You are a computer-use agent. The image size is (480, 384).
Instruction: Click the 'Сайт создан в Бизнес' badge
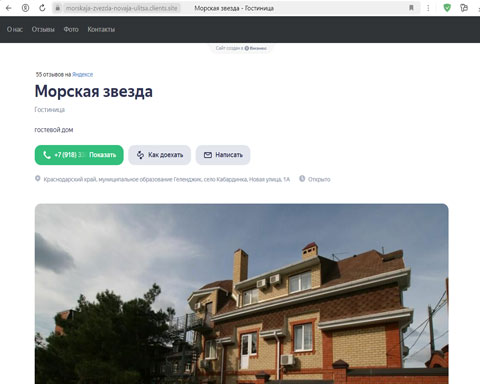(x=241, y=48)
